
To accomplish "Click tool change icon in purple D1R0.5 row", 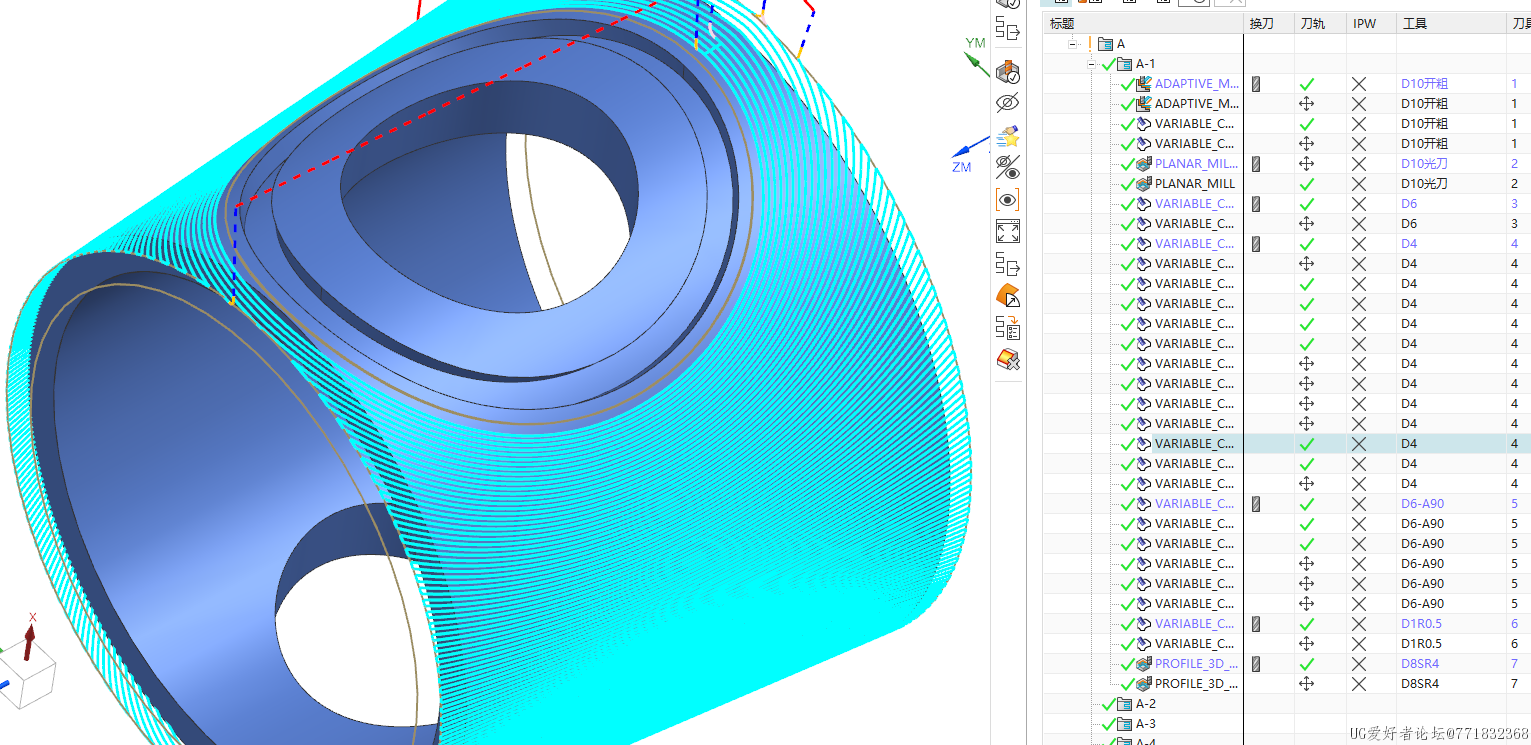I will coord(1256,624).
